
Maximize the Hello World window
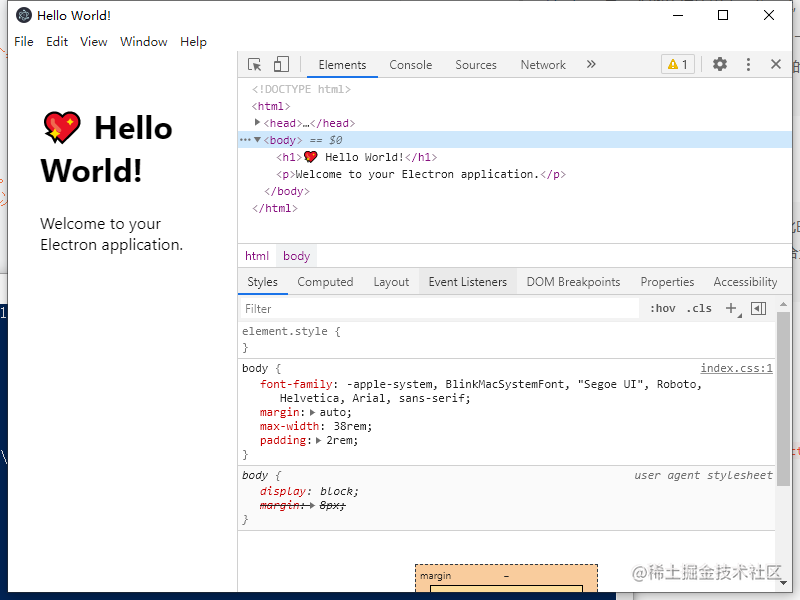723,15
